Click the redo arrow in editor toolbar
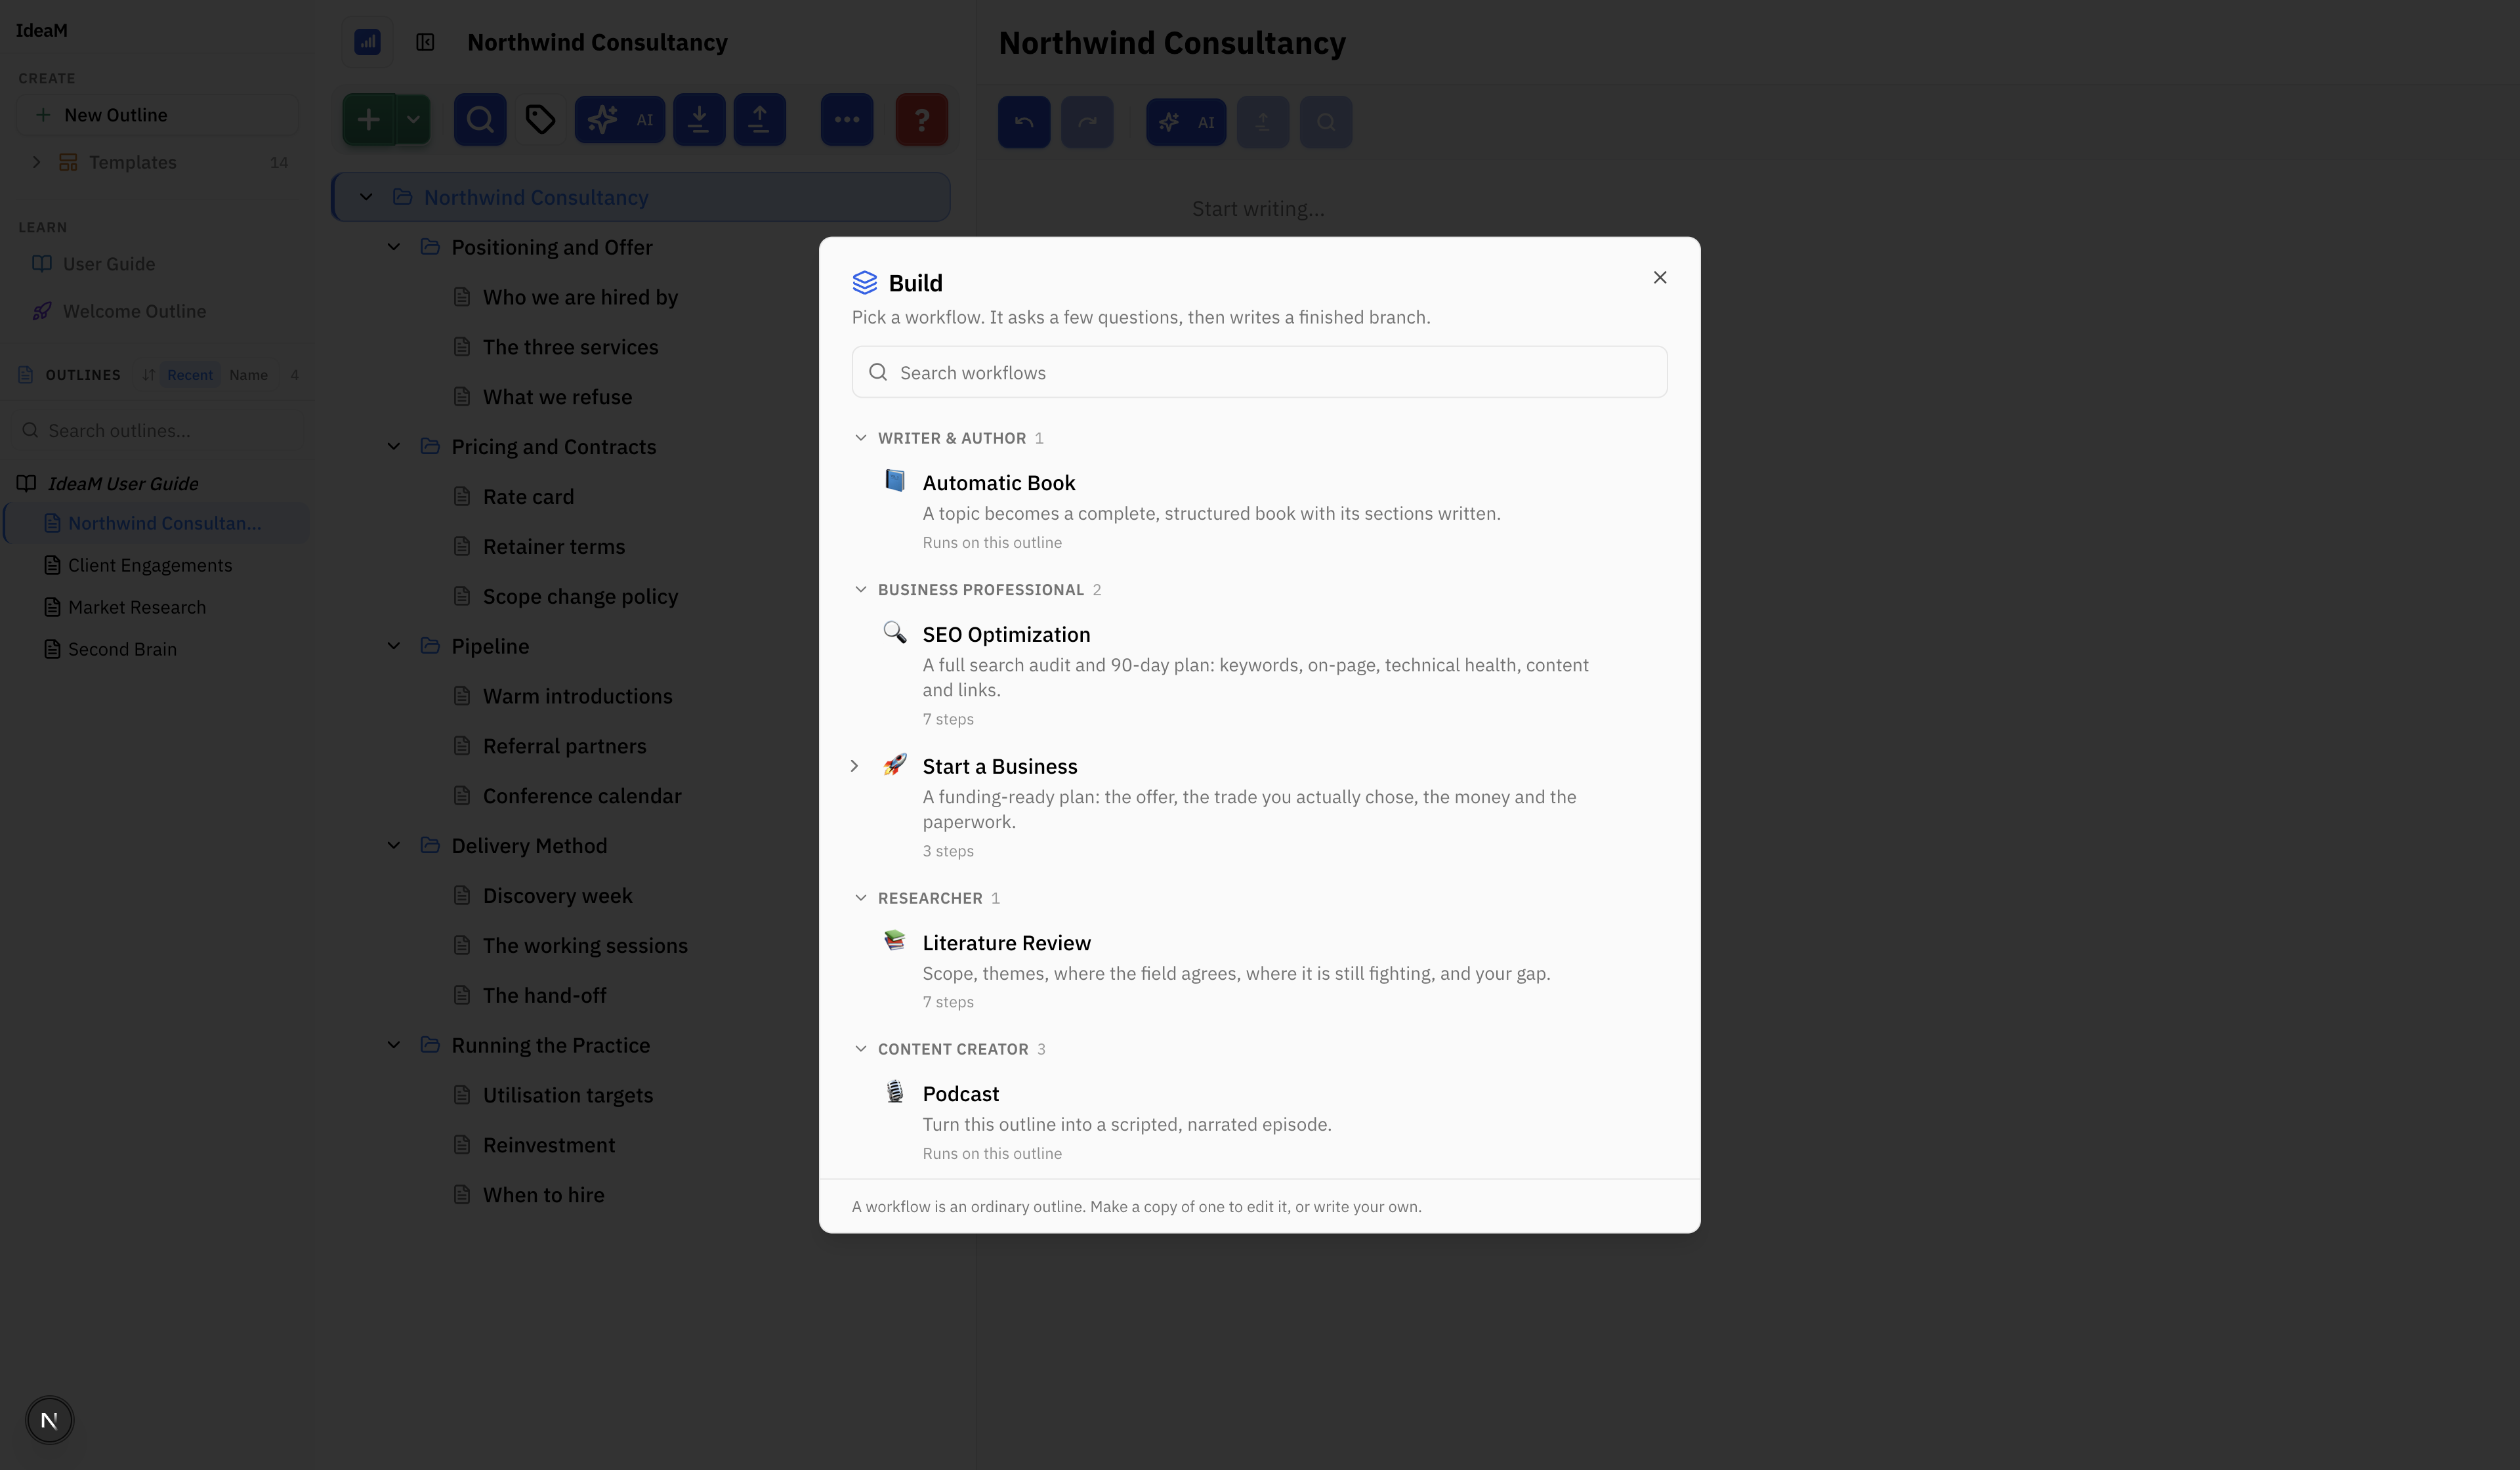The height and width of the screenshot is (1470, 2520). (1087, 122)
